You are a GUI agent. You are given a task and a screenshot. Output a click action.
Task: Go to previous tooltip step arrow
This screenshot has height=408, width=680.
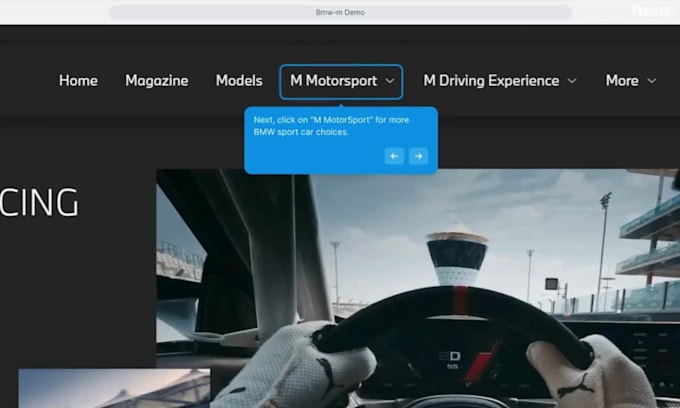[x=394, y=156]
